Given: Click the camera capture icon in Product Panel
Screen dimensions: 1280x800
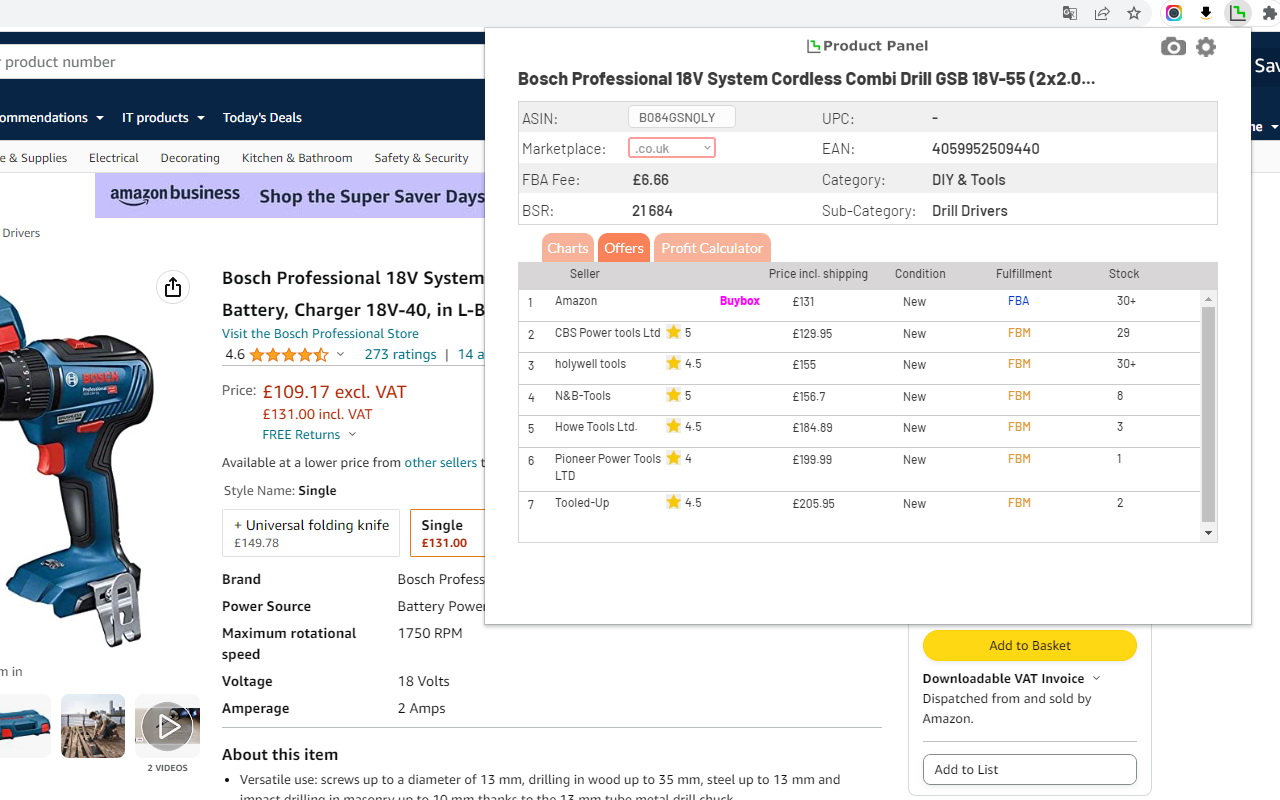Looking at the screenshot, I should 1173,46.
